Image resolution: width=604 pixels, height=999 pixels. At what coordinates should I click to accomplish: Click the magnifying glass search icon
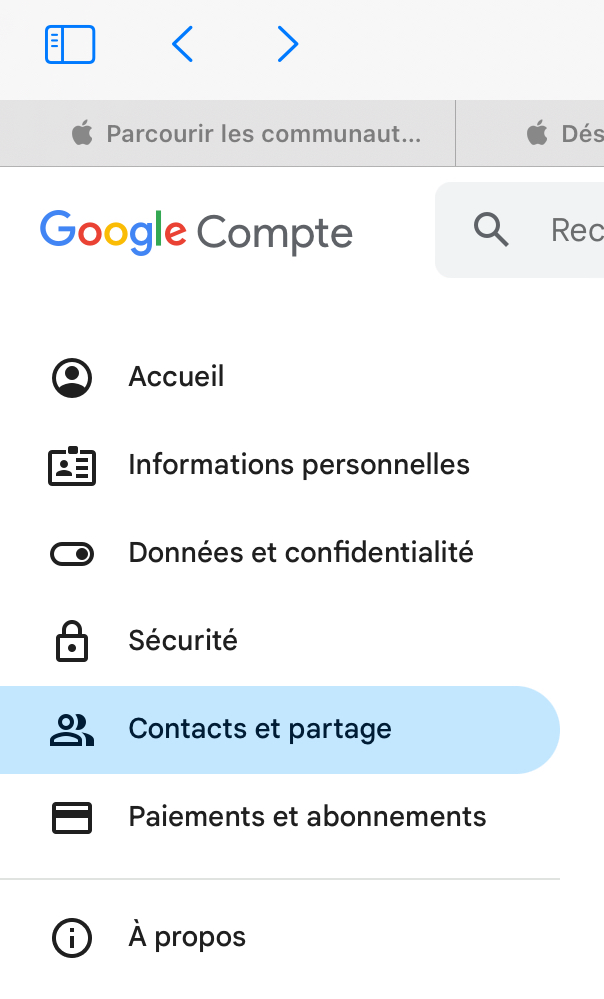(x=491, y=231)
